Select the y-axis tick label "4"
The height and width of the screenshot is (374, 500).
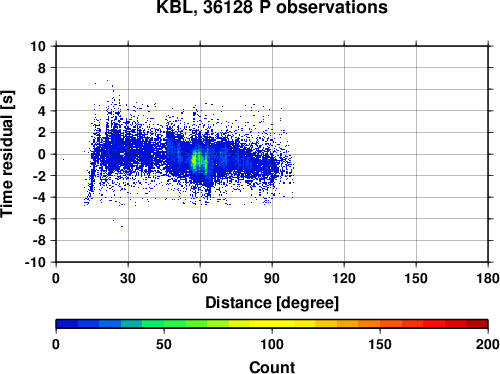click(42, 111)
